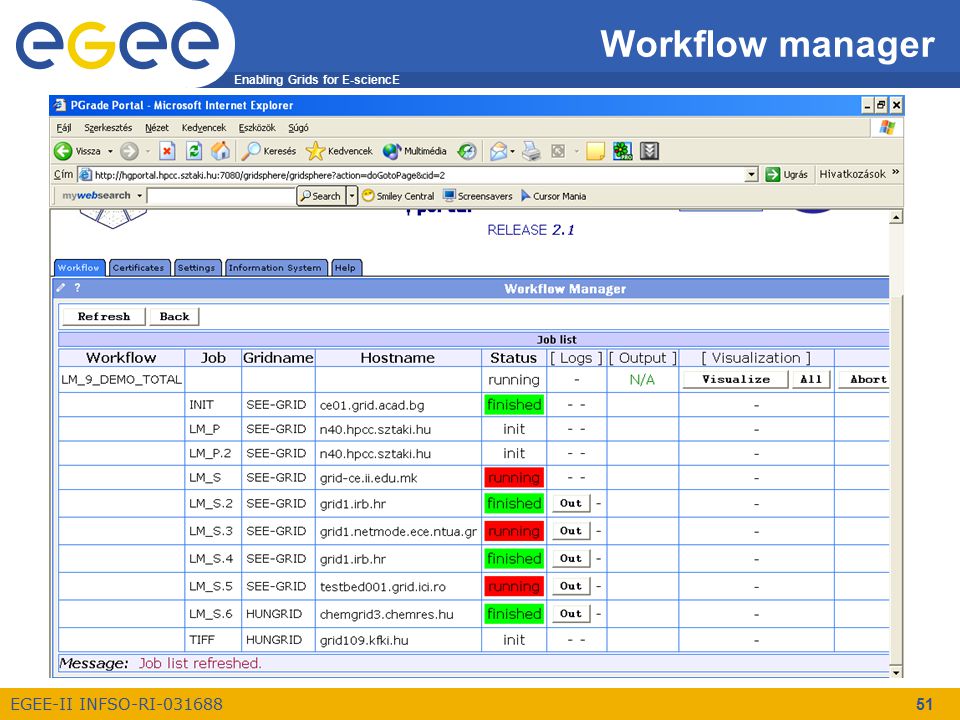Viewport: 960px width, 720px height.
Task: Switch to the Workflow tab
Action: point(79,268)
